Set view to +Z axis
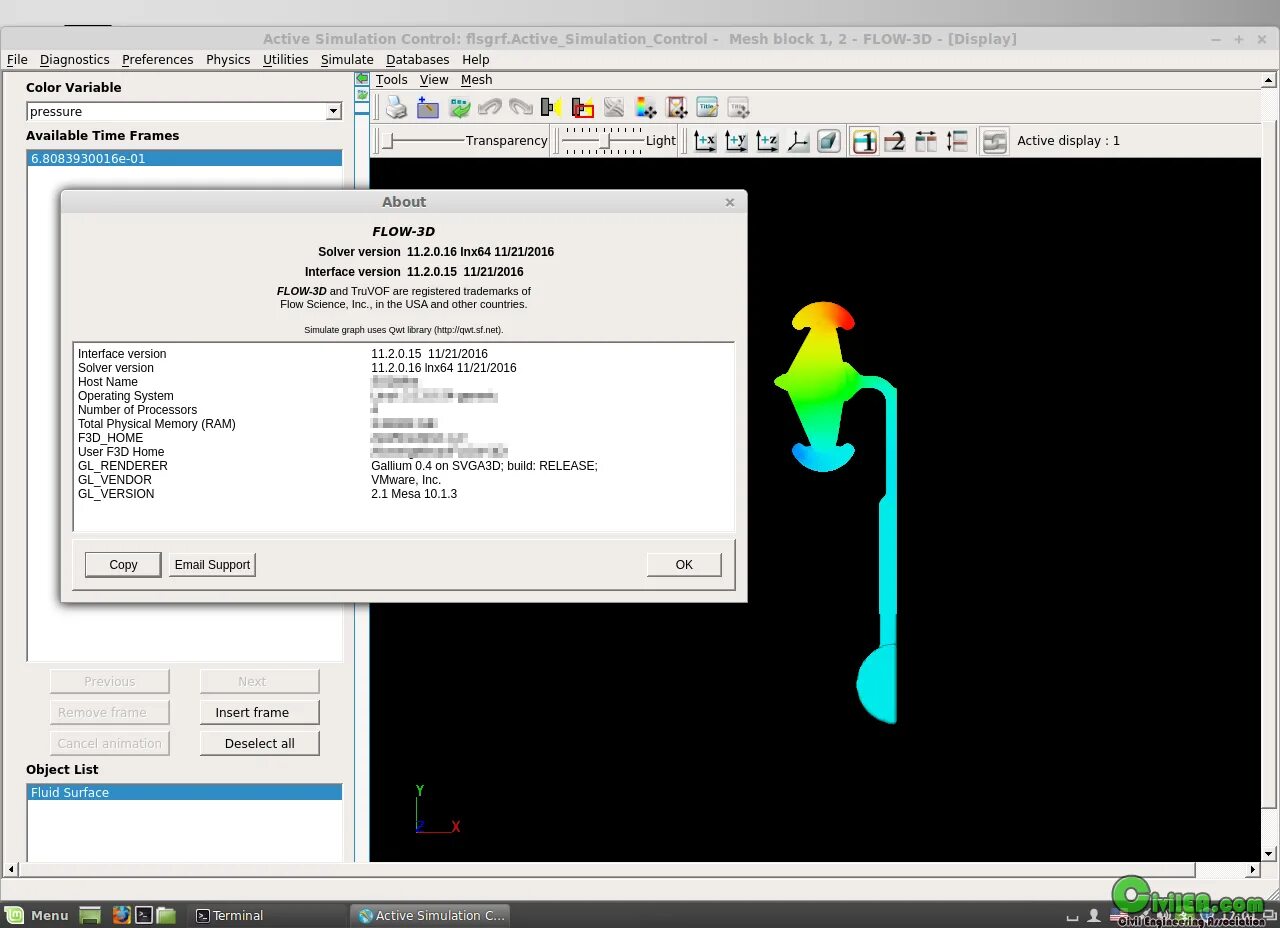Screen dimensions: 1280x928 [x=767, y=141]
